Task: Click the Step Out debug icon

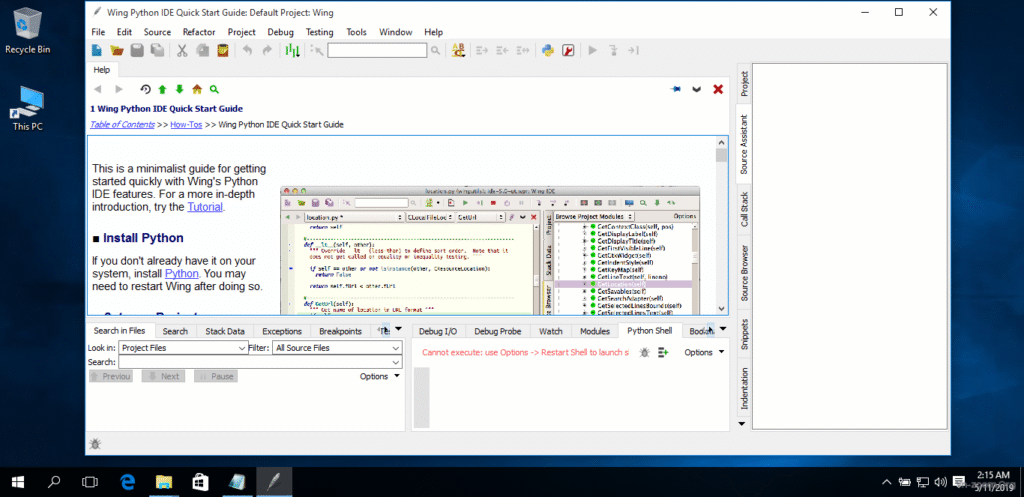Action: (x=633, y=50)
